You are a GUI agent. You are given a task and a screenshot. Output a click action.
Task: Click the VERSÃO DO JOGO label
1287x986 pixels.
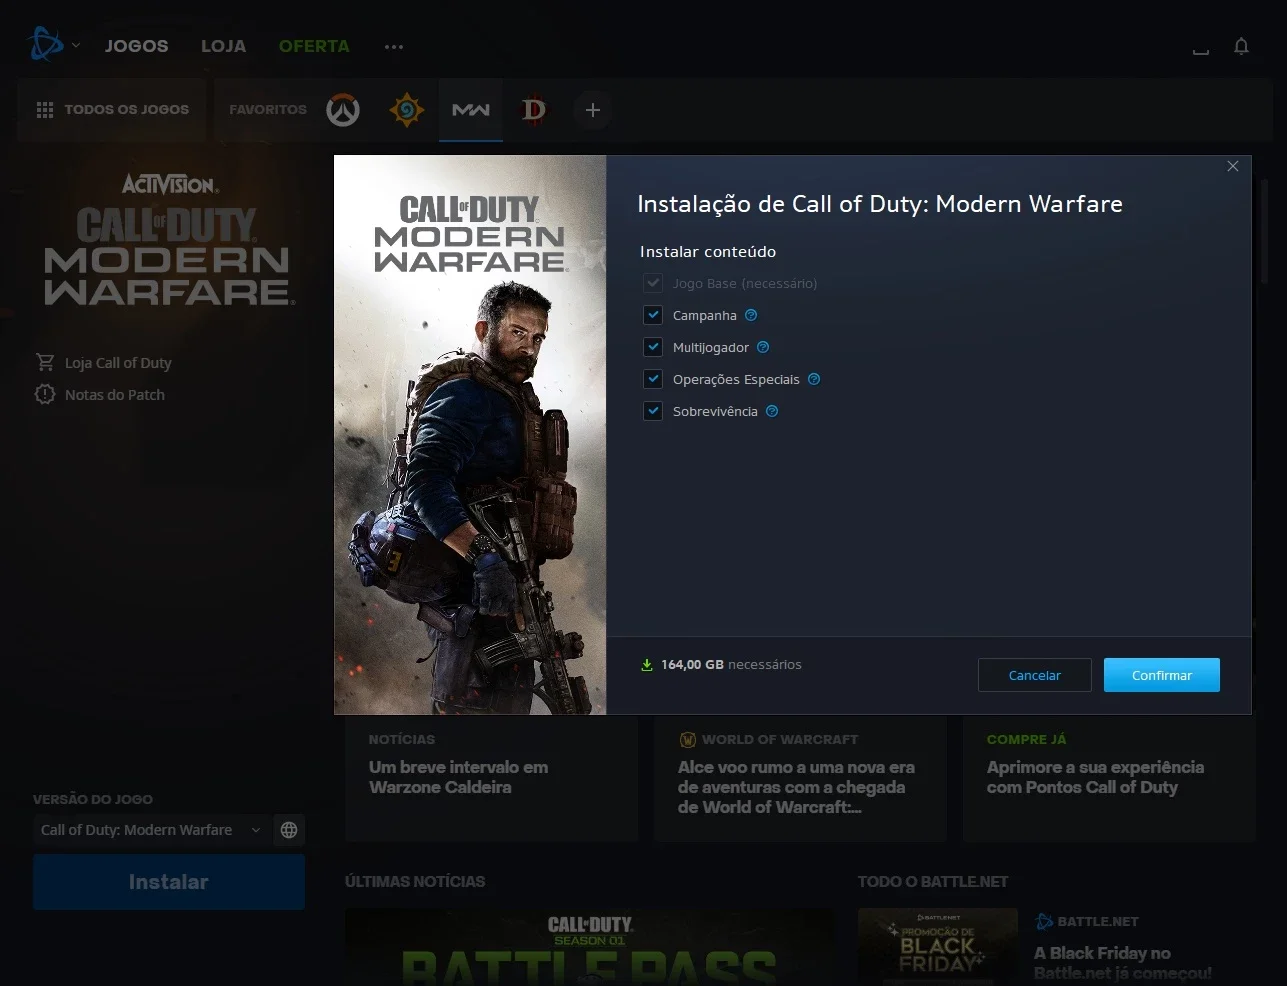pyautogui.click(x=93, y=800)
